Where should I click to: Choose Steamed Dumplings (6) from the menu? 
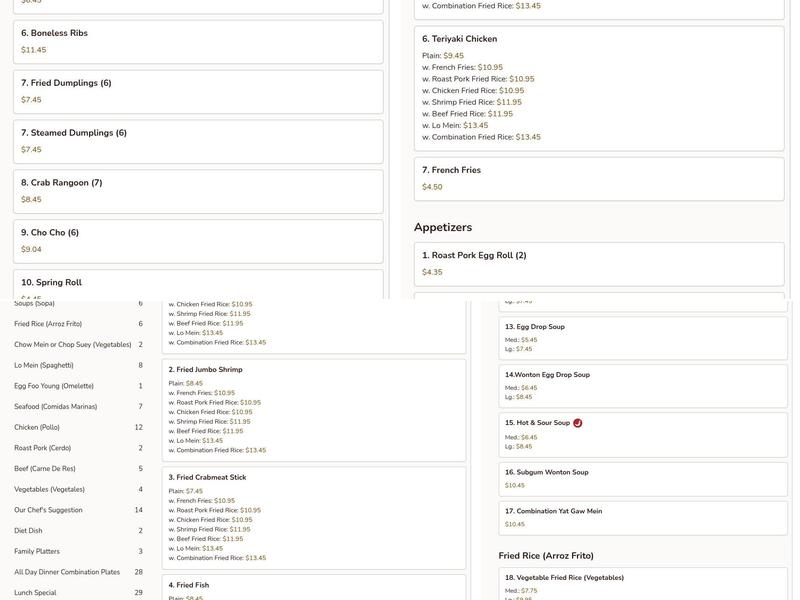pos(198,141)
